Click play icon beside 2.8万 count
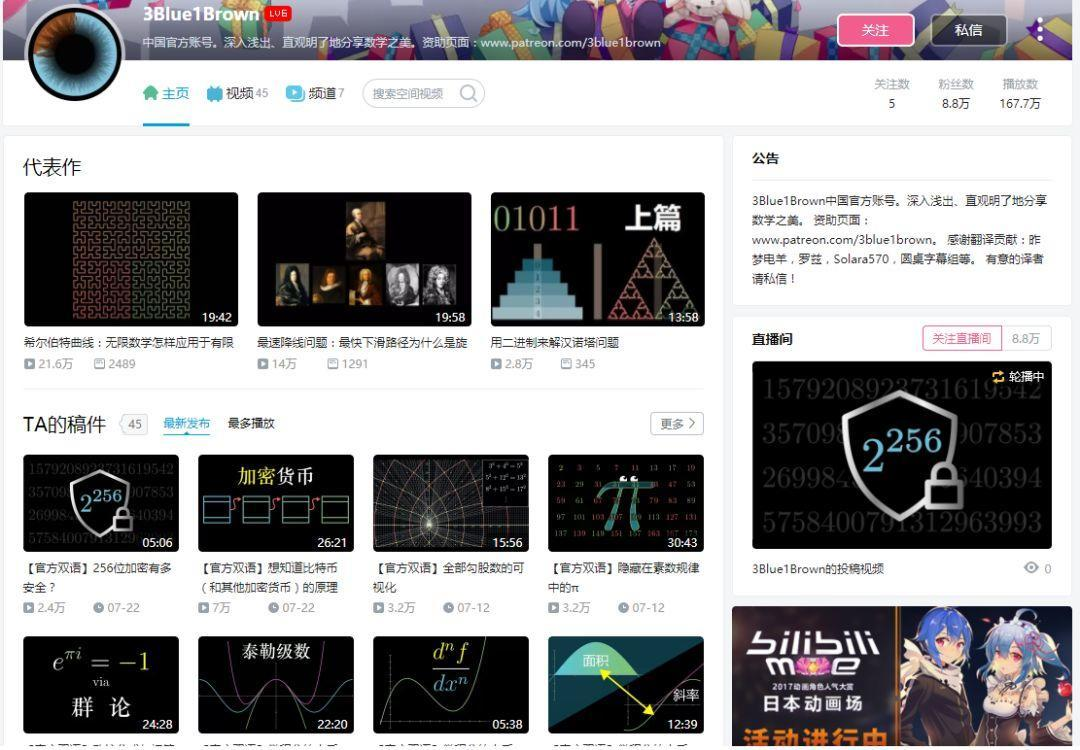The height and width of the screenshot is (750, 1080). coord(496,364)
